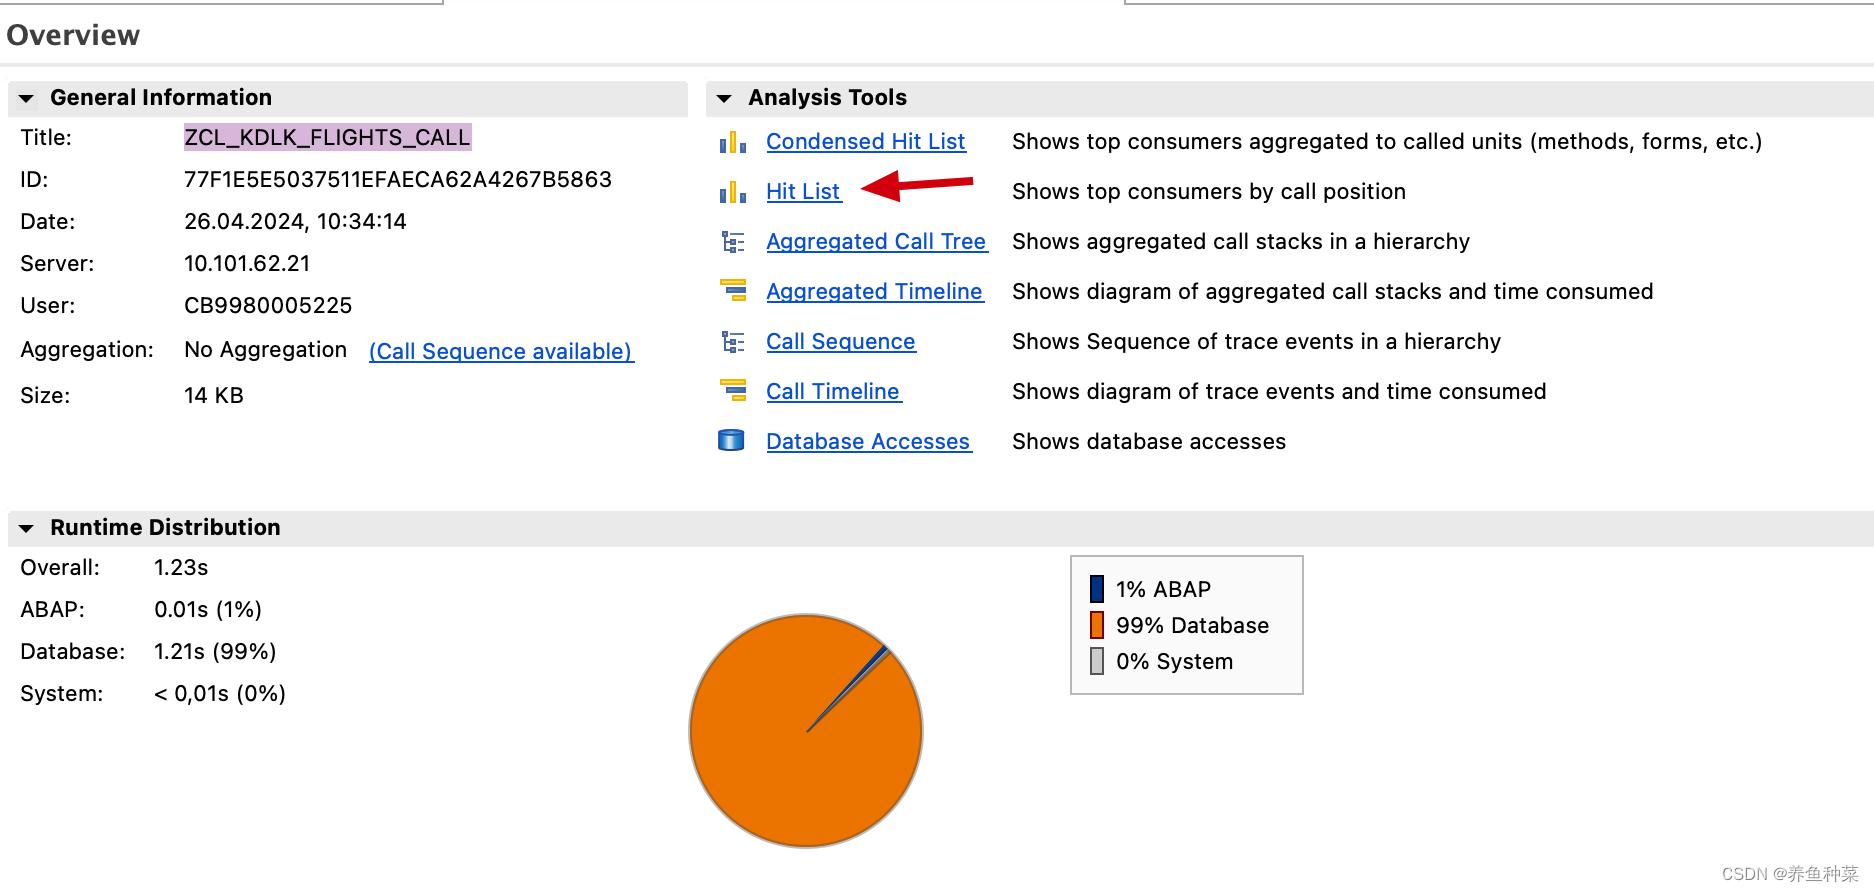Screen dimensions: 1874x892
Task: Click the 'Shows database accesses' description
Action: pyautogui.click(x=1149, y=442)
